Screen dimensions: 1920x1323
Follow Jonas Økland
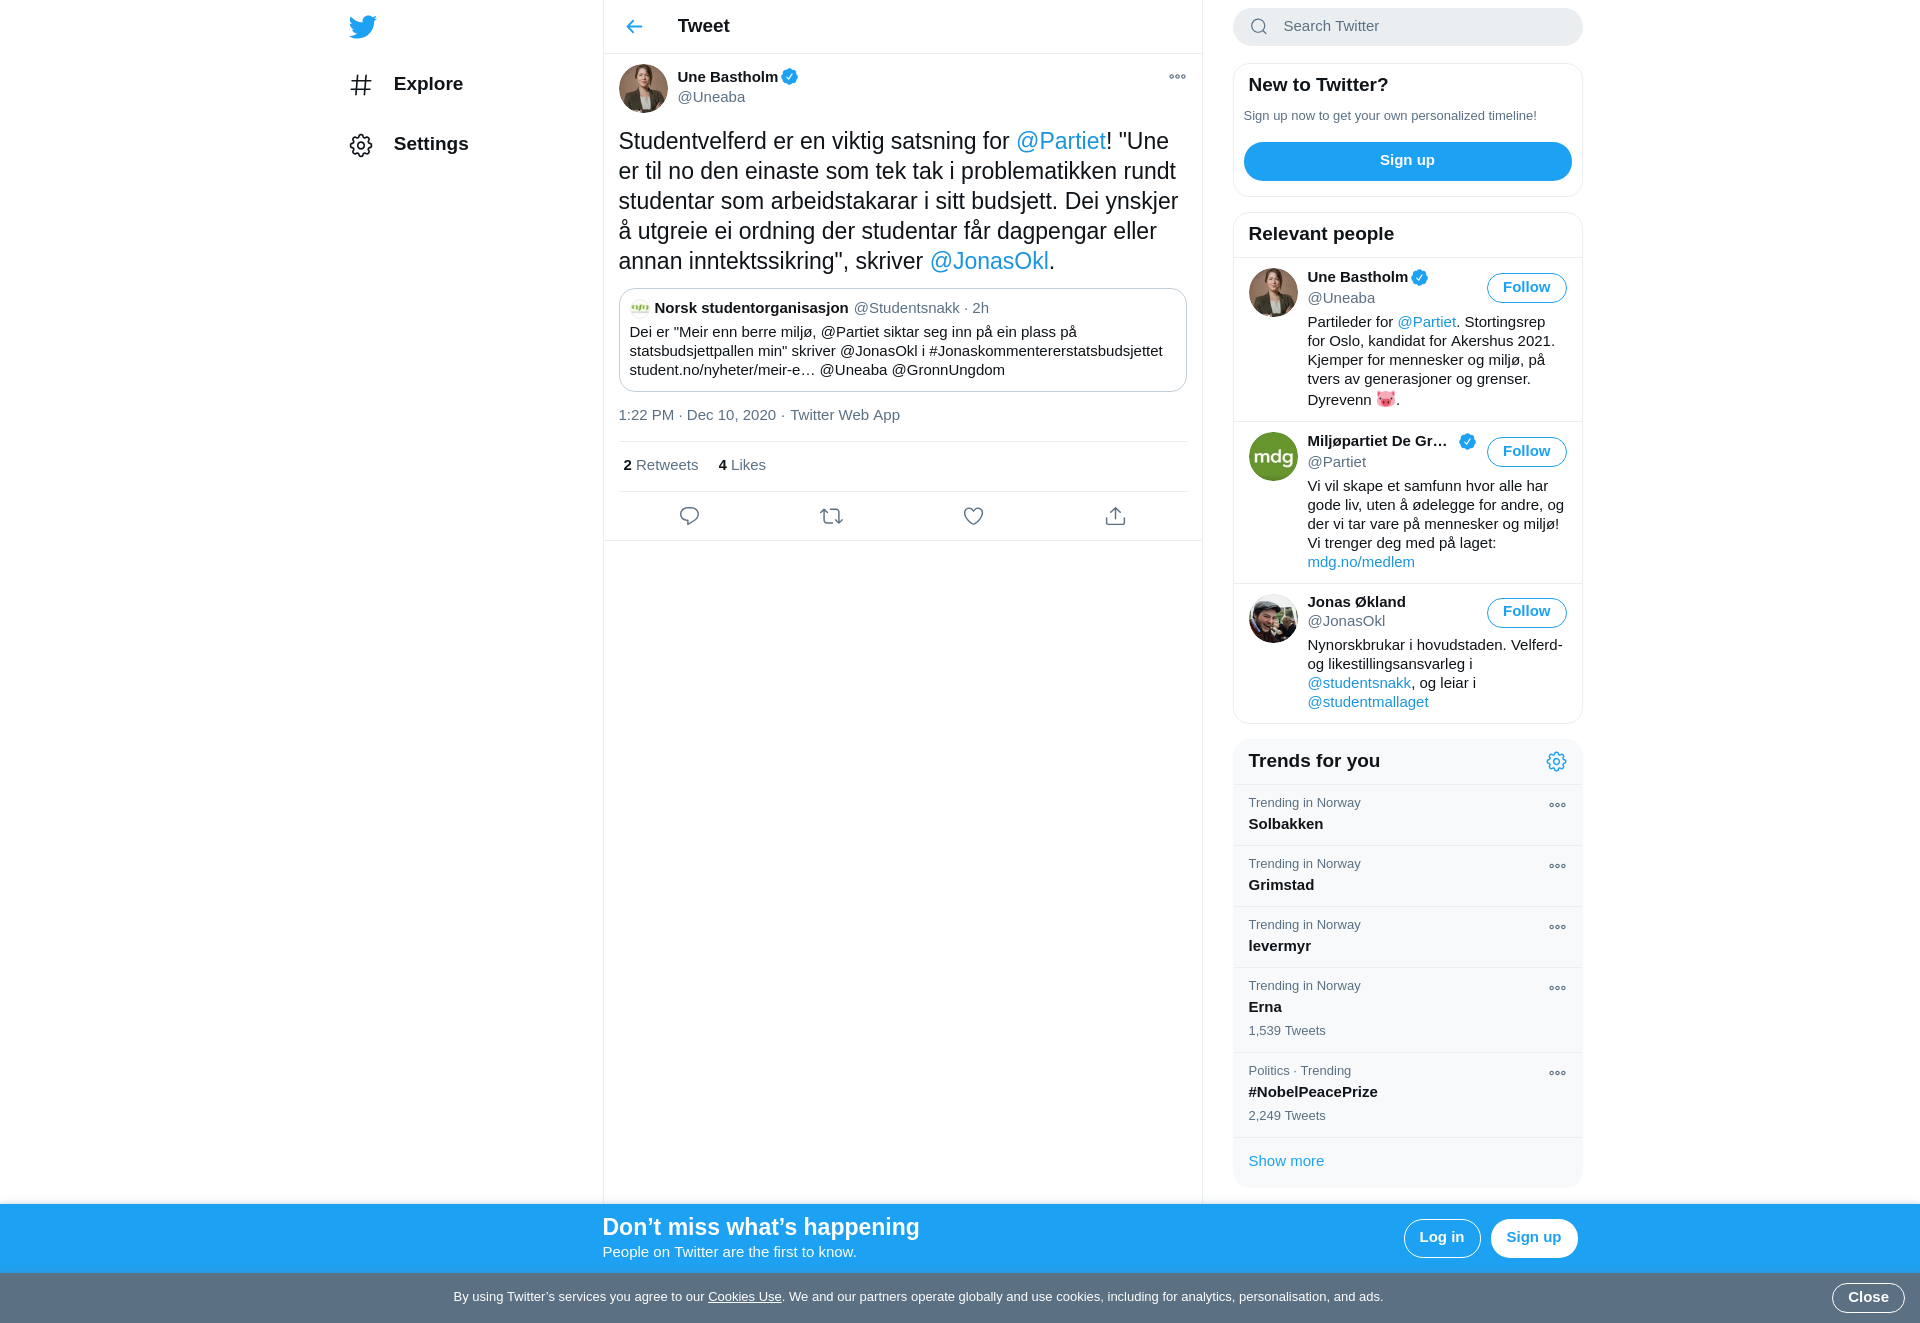(x=1526, y=612)
